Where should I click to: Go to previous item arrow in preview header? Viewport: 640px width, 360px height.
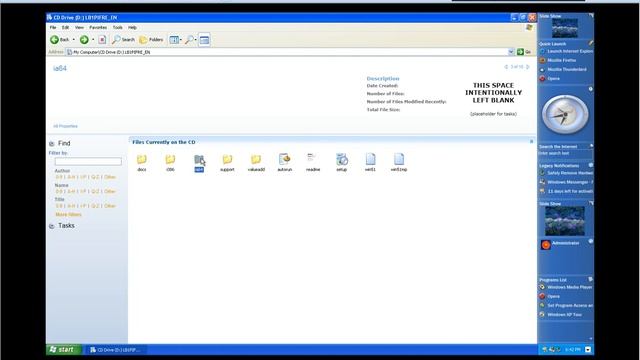pos(506,67)
